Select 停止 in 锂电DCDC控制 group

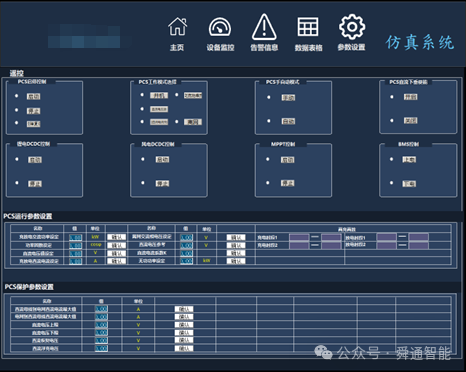35,183
